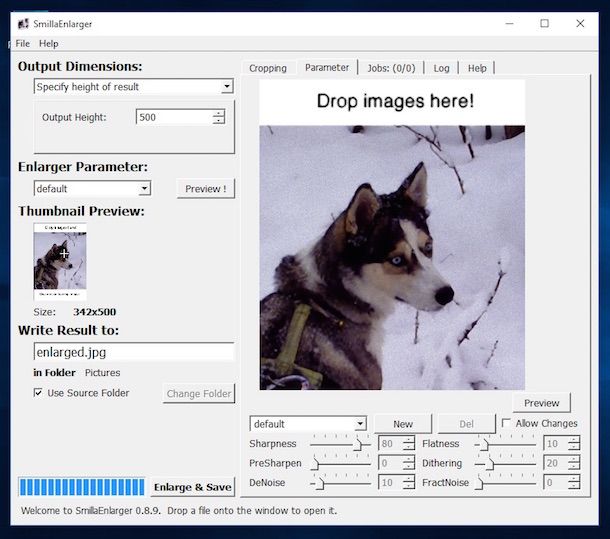Switch to the Jobs: (0/0) tab
The width and height of the screenshot is (610, 539).
pyautogui.click(x=389, y=68)
